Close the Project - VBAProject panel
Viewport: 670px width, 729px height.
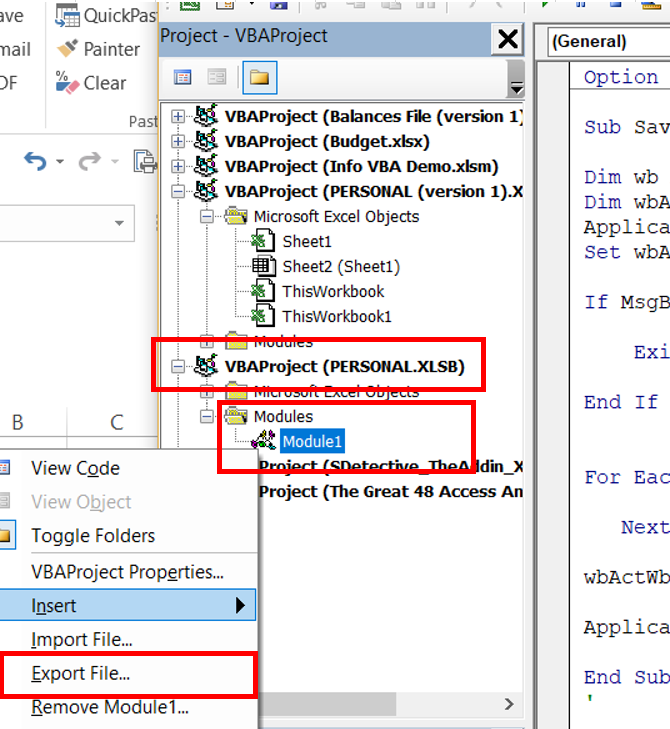click(x=508, y=39)
